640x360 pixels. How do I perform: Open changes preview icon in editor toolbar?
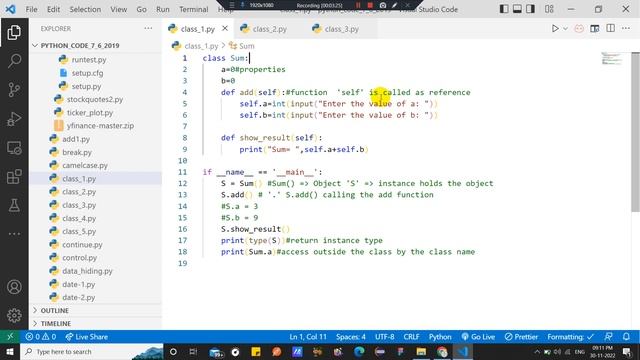coord(595,29)
